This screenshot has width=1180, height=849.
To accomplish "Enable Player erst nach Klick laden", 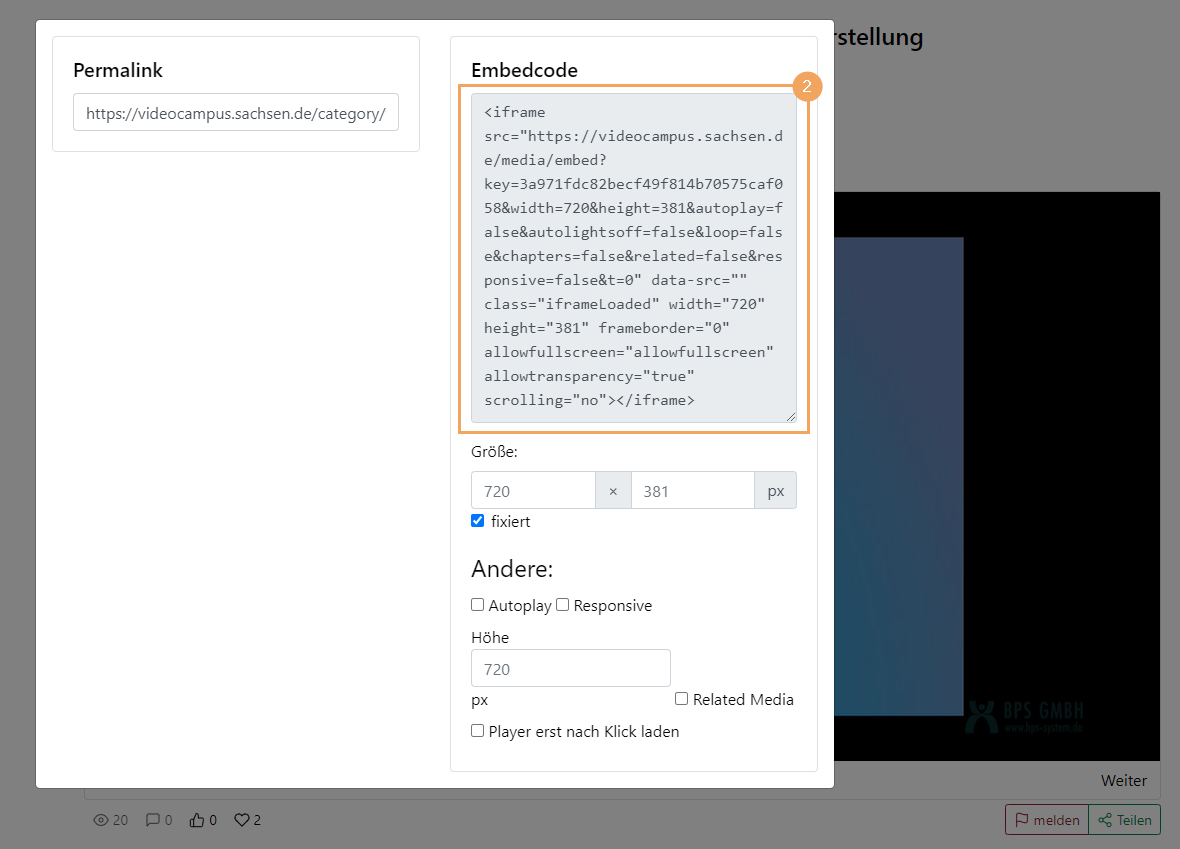I will tap(477, 730).
